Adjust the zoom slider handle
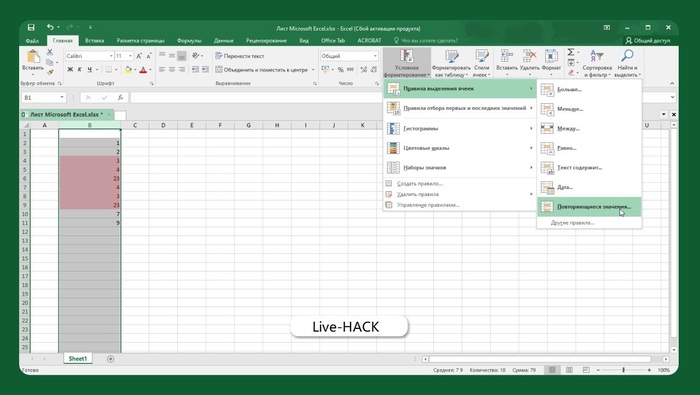 pos(624,370)
